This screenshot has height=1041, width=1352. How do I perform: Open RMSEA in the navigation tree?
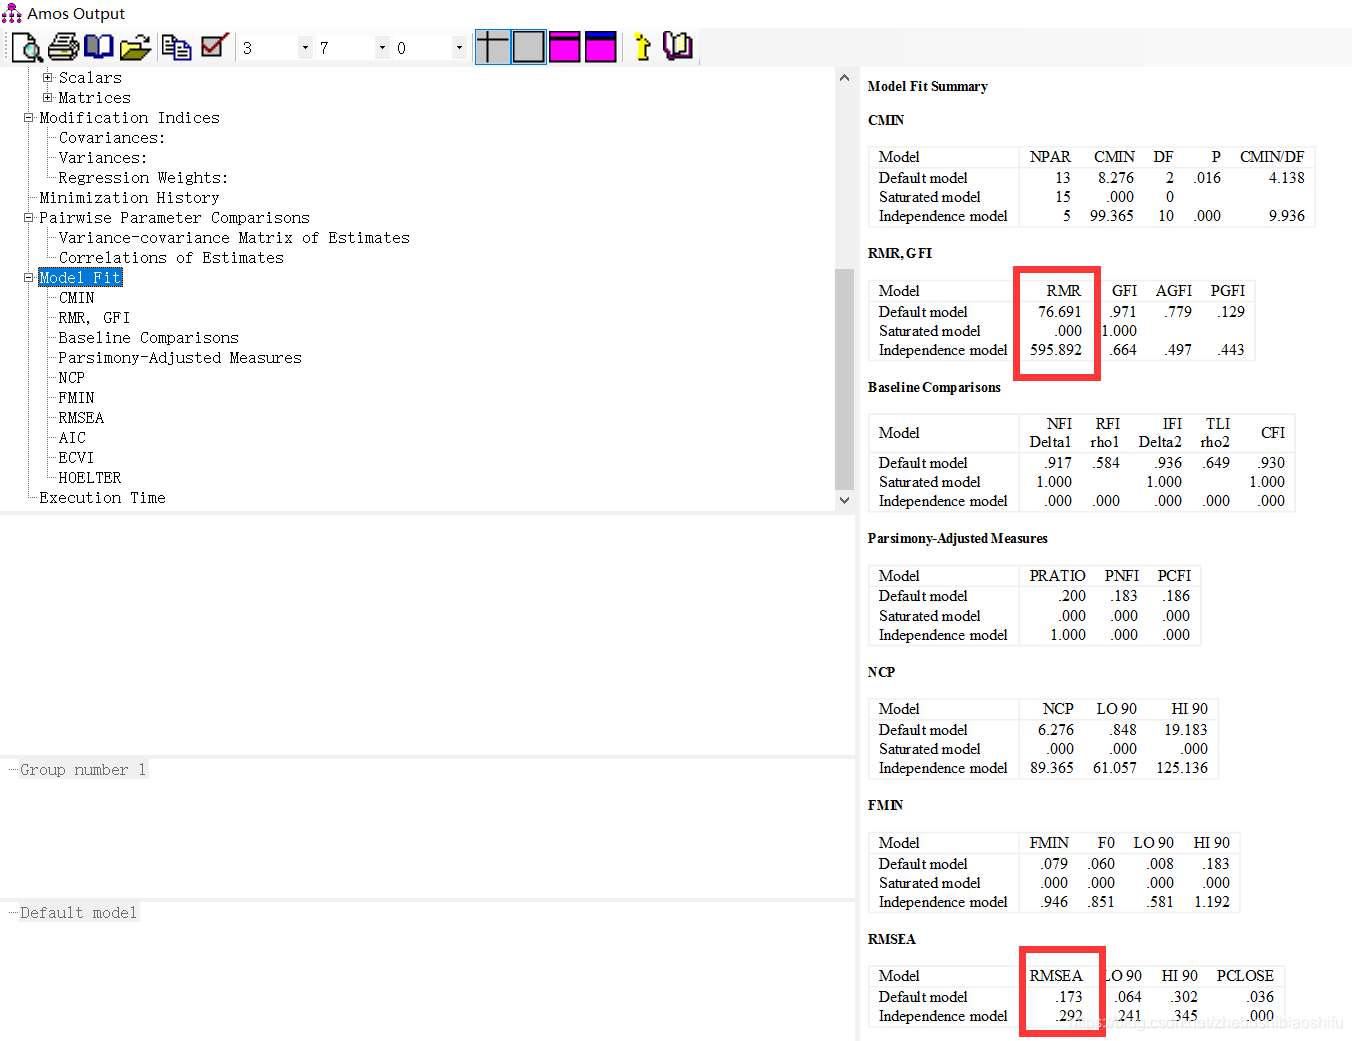click(81, 418)
